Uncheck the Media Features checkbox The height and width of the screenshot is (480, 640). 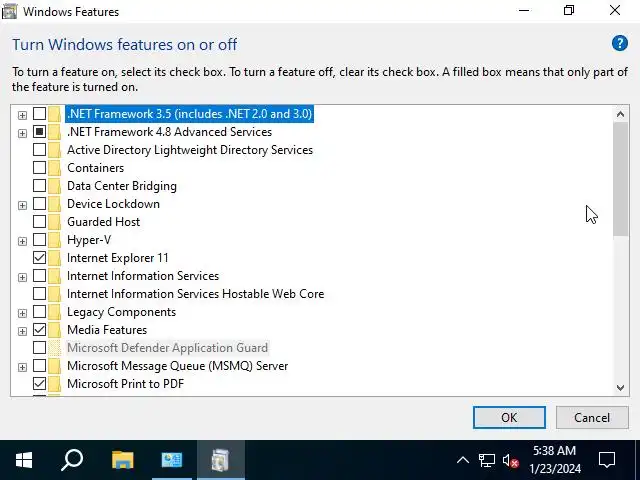39,329
